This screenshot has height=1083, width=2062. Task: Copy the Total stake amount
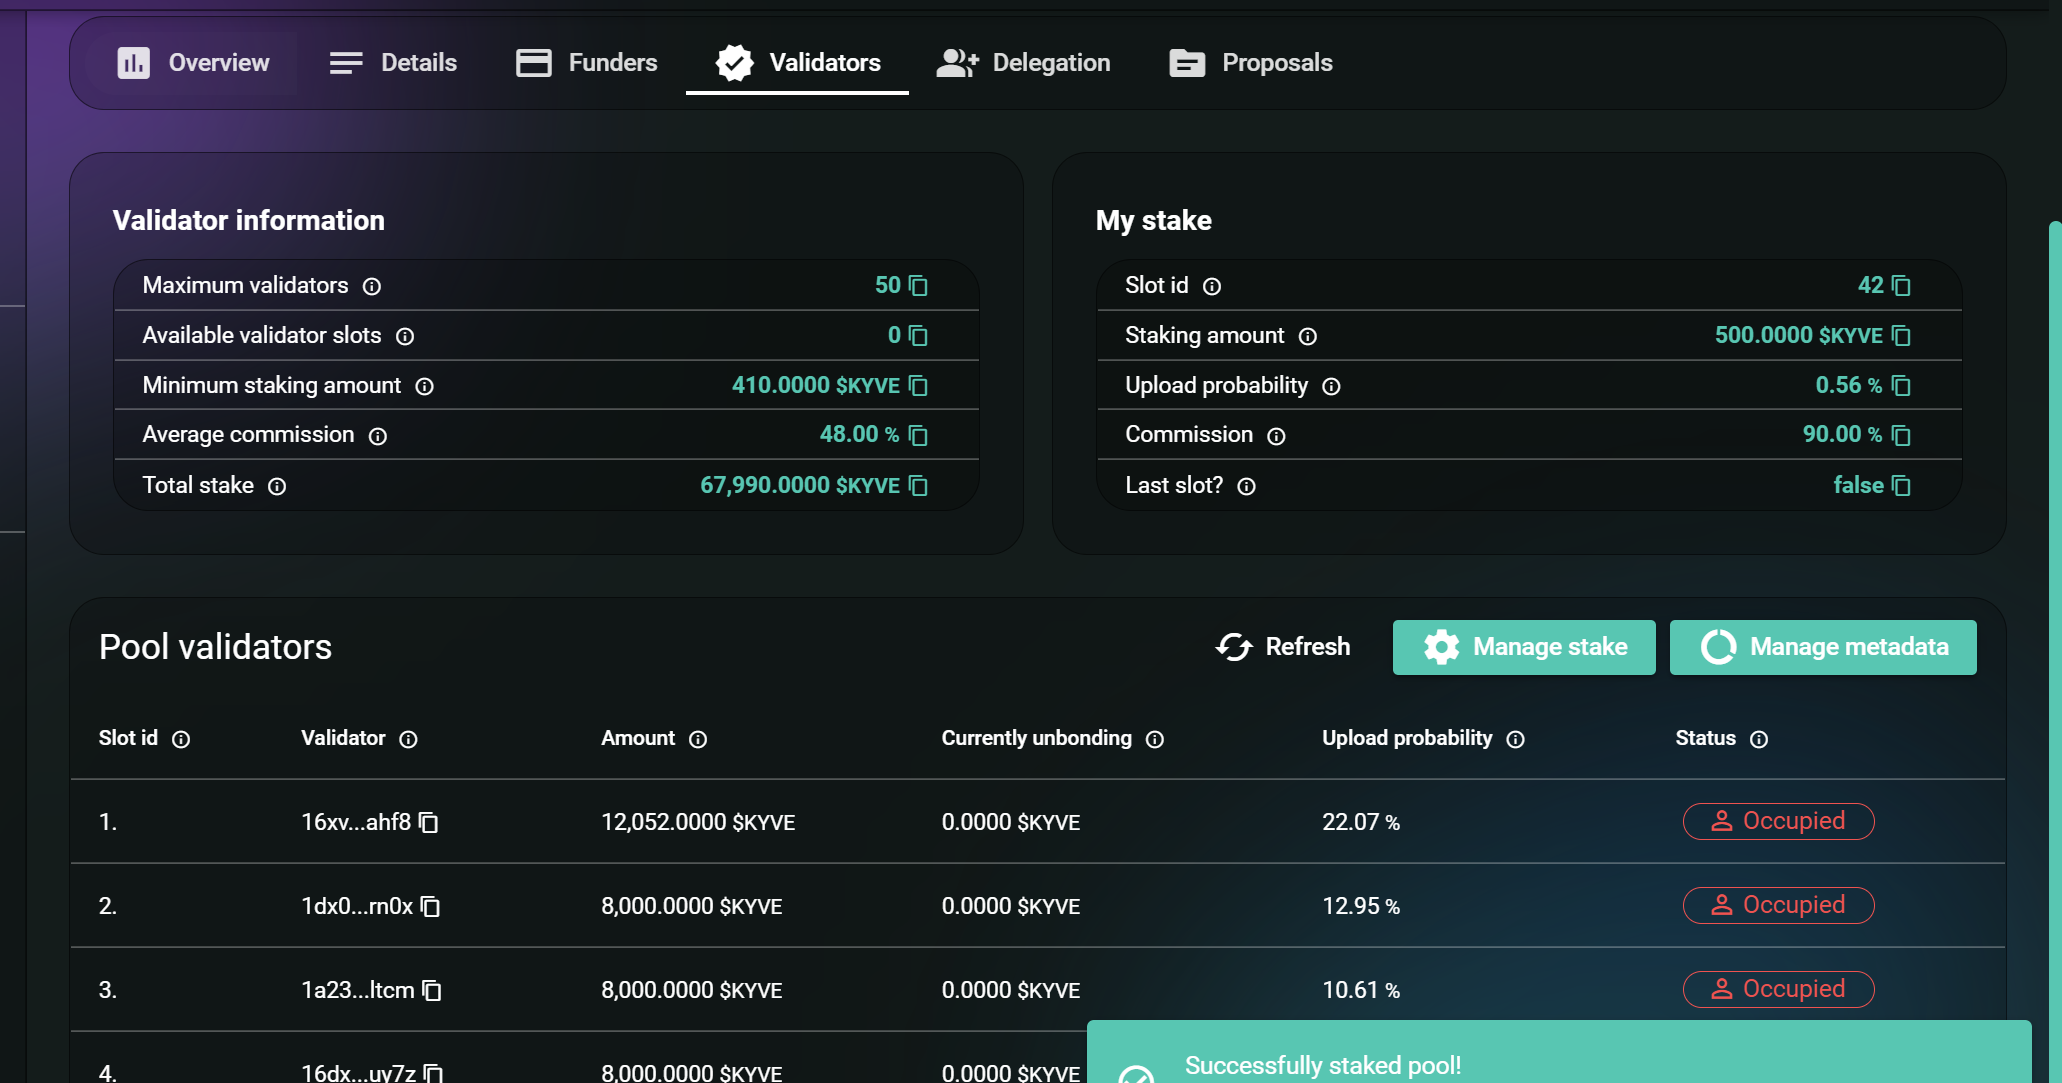[918, 486]
